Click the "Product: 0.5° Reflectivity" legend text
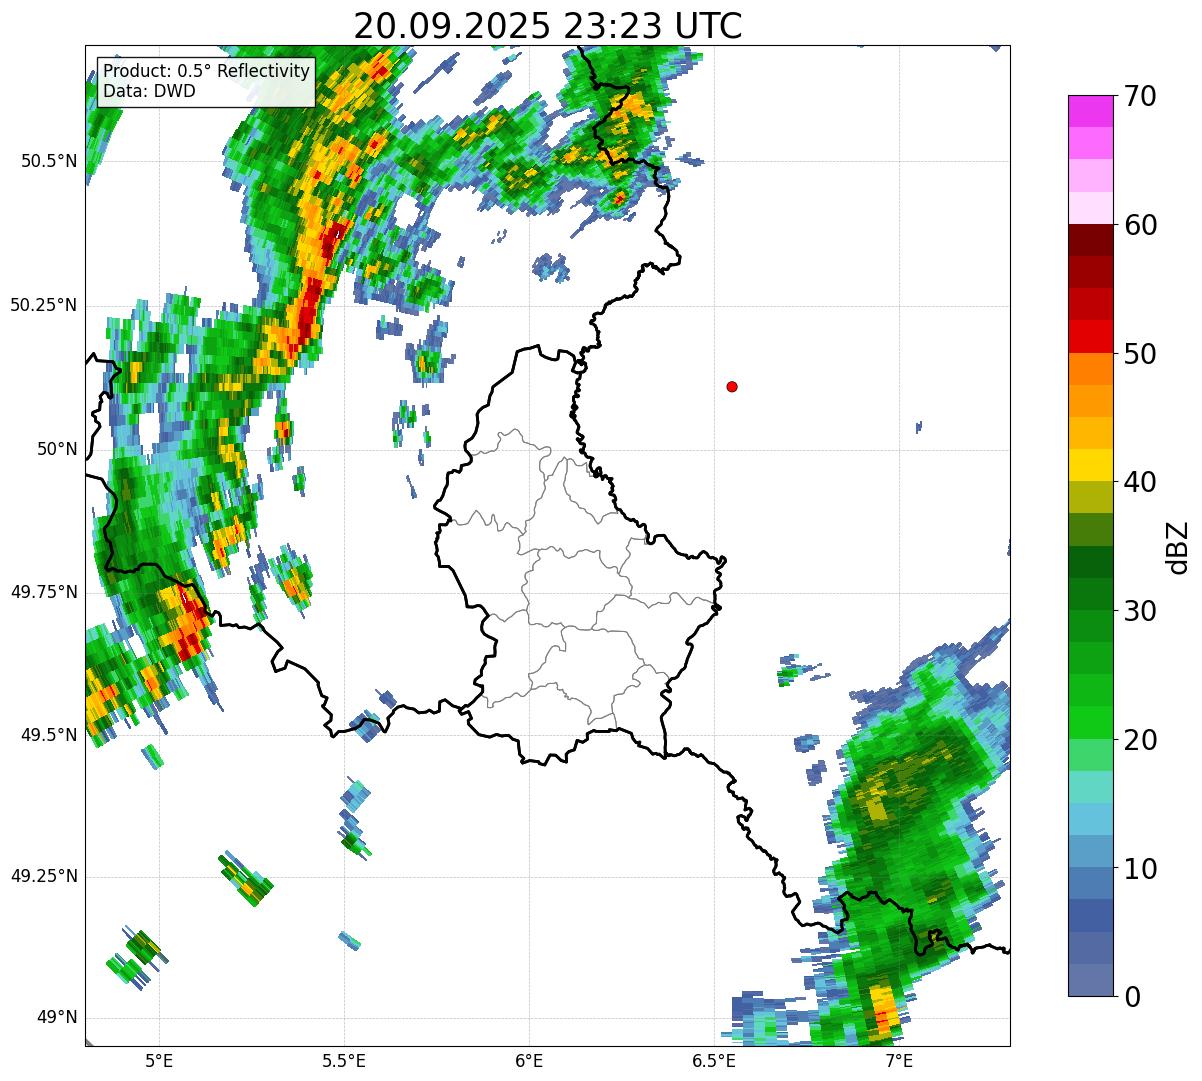This screenshot has height=1081, width=1202. [207, 72]
